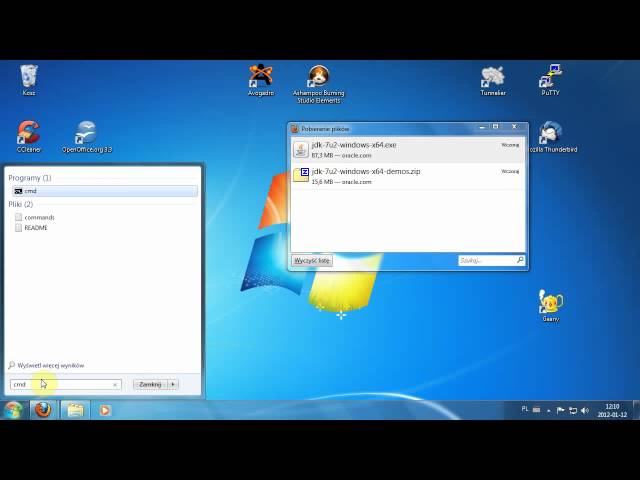Expand the shutdown options arrow
This screenshot has width=640, height=480.
173,384
